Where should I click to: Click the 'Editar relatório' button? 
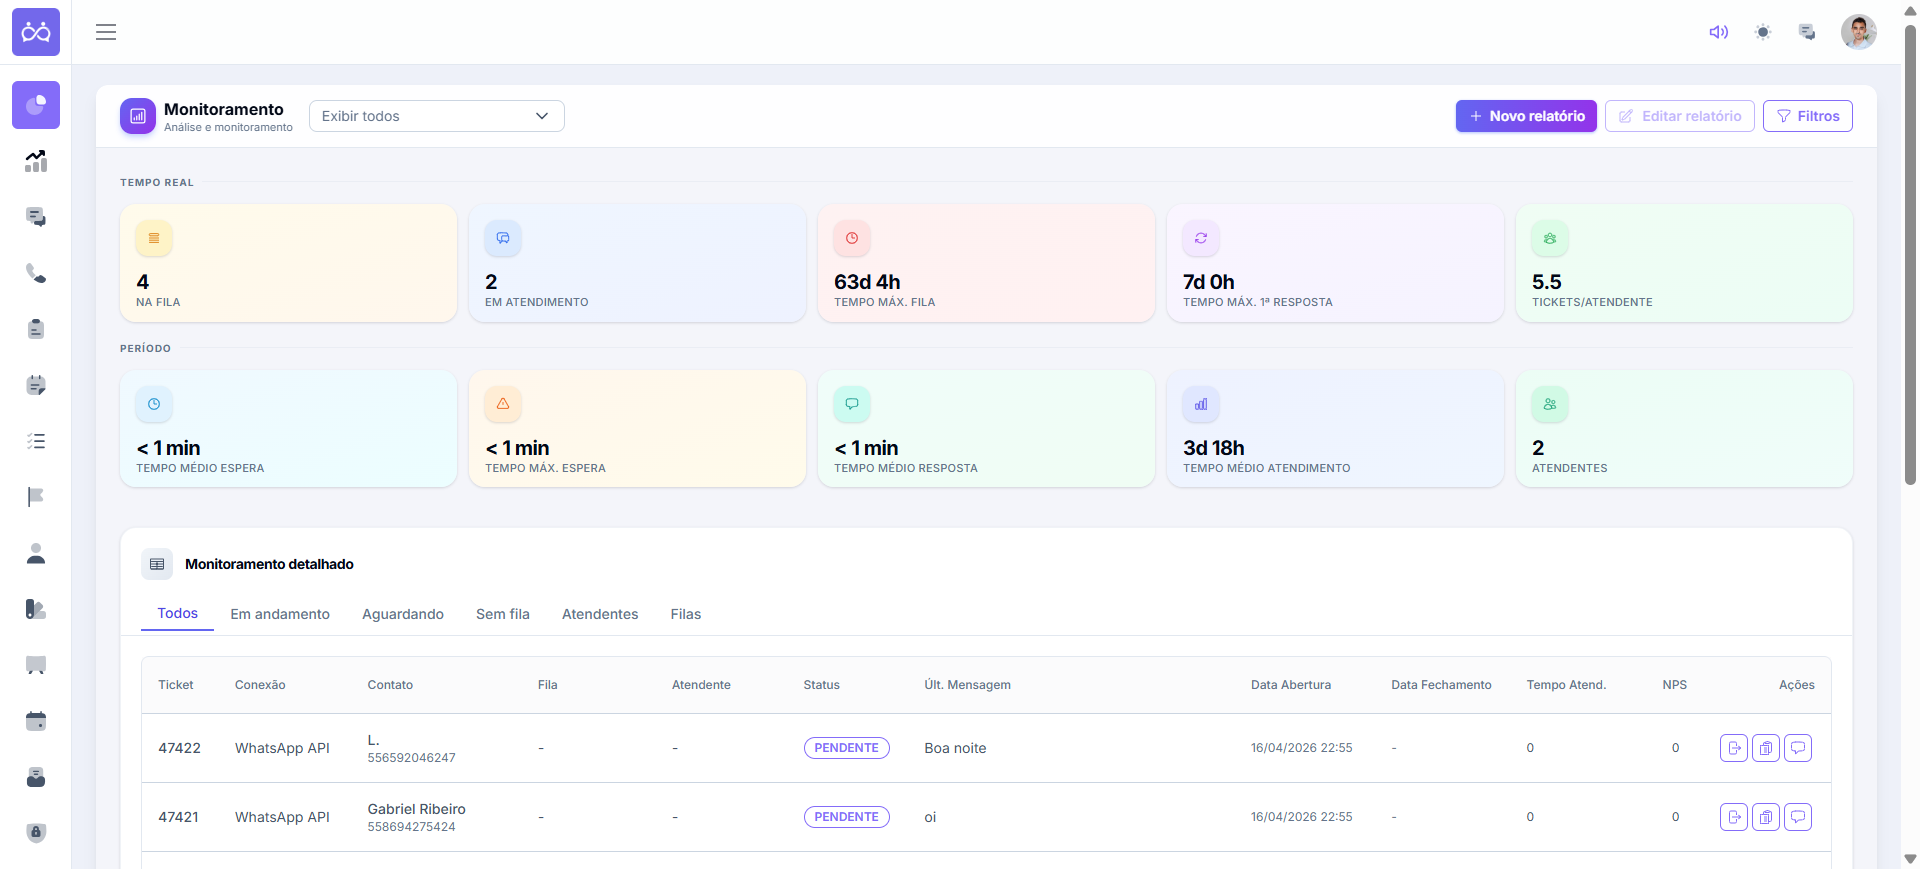[1679, 116]
